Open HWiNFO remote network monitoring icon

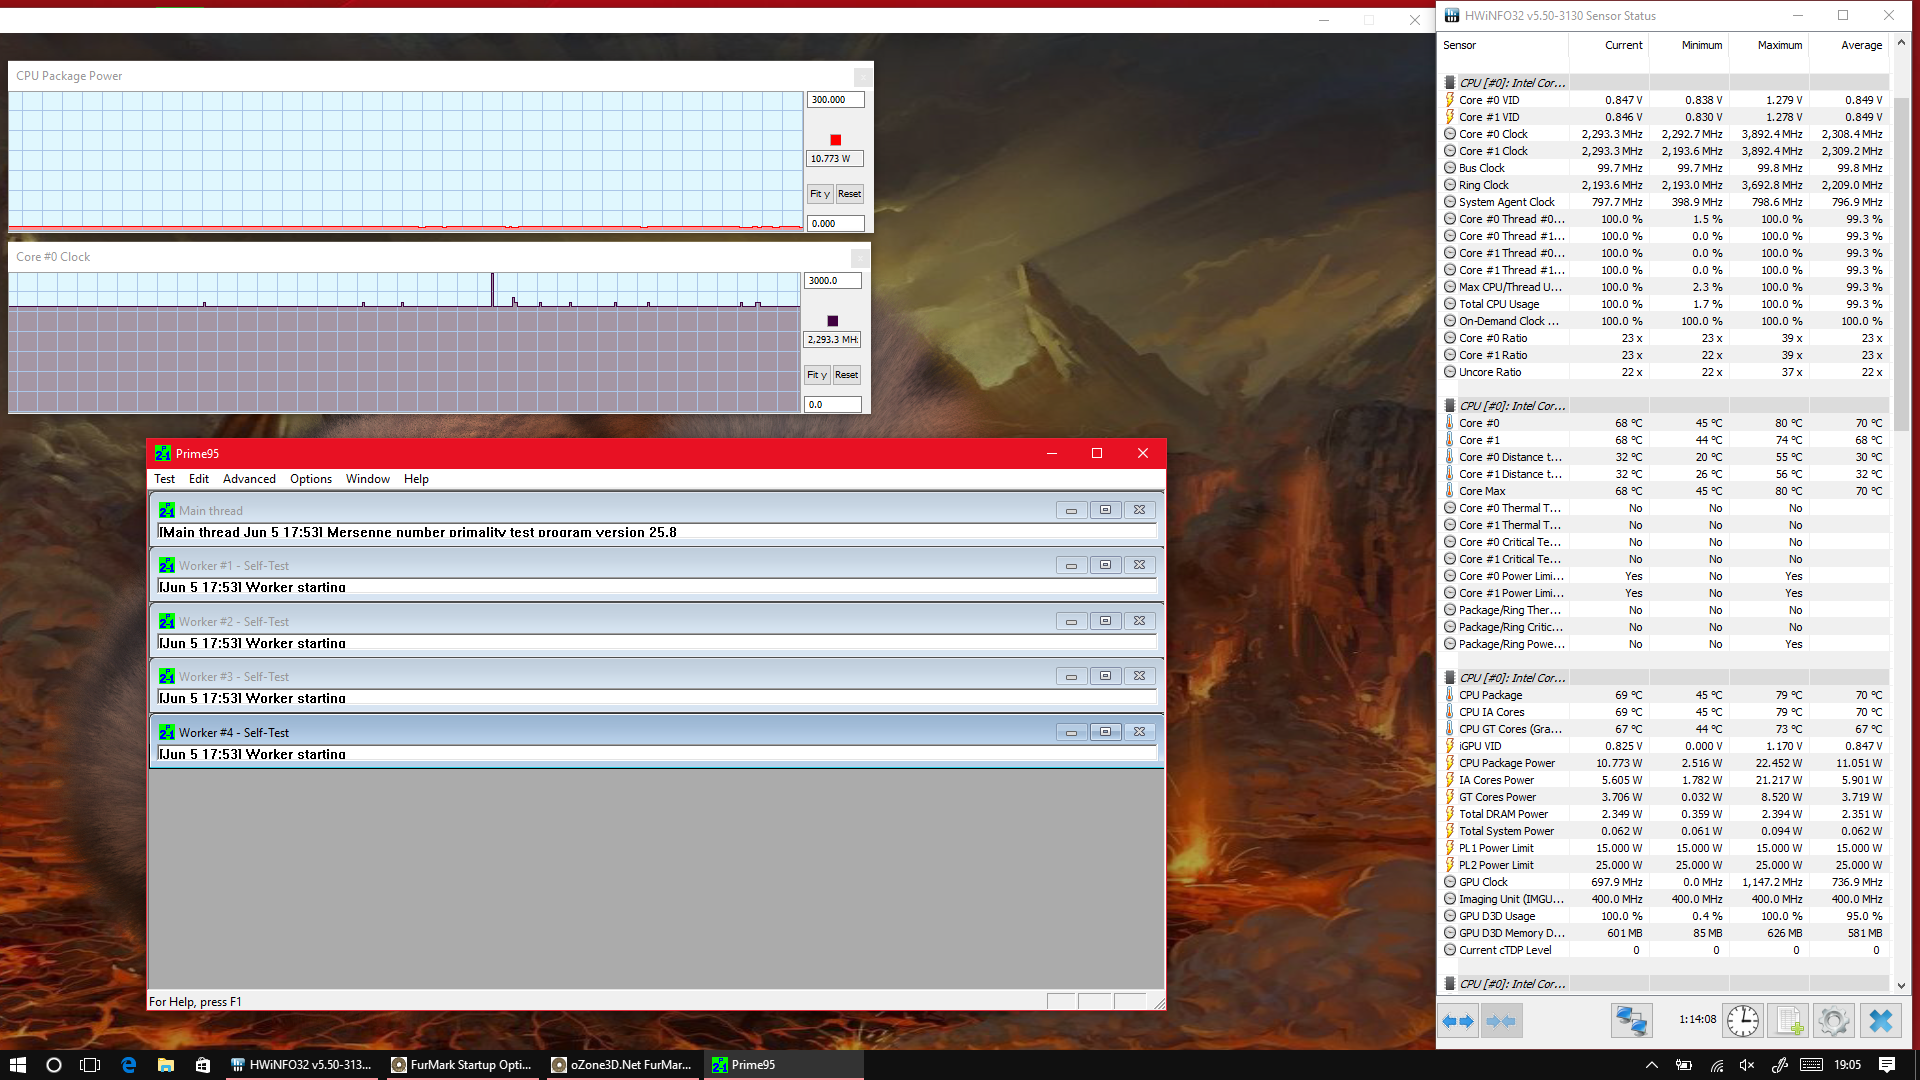point(1631,1021)
